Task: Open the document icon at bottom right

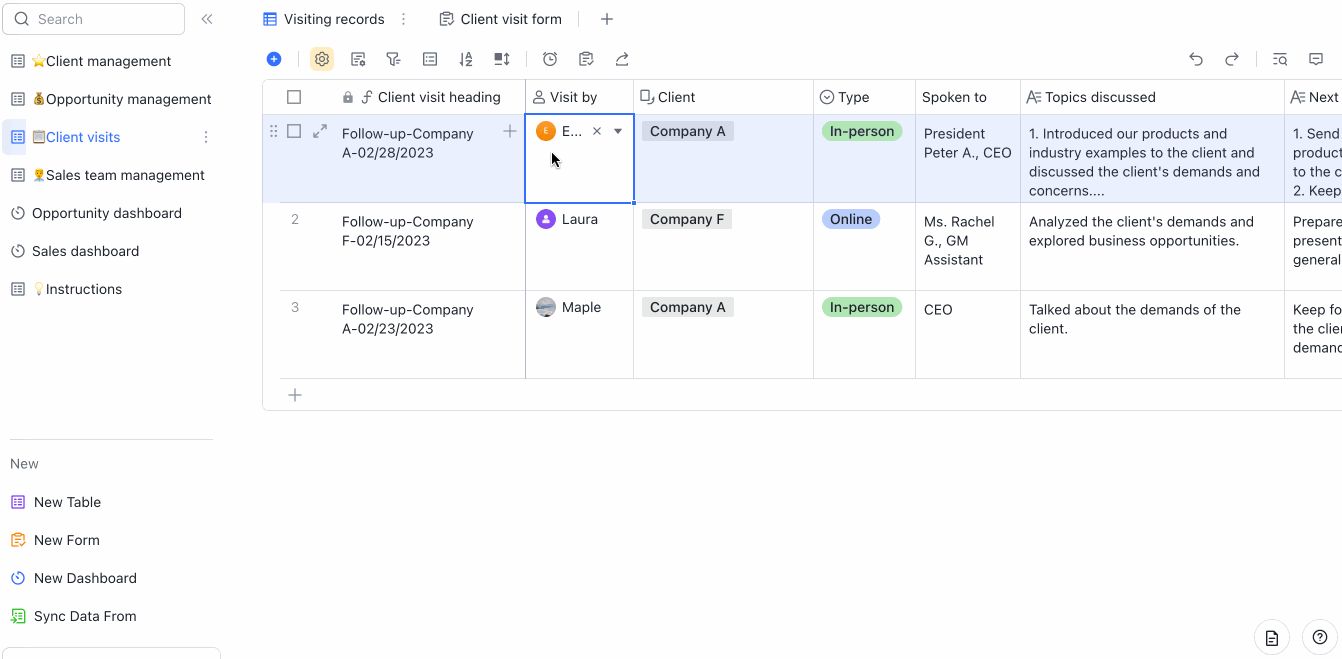Action: 1272,637
